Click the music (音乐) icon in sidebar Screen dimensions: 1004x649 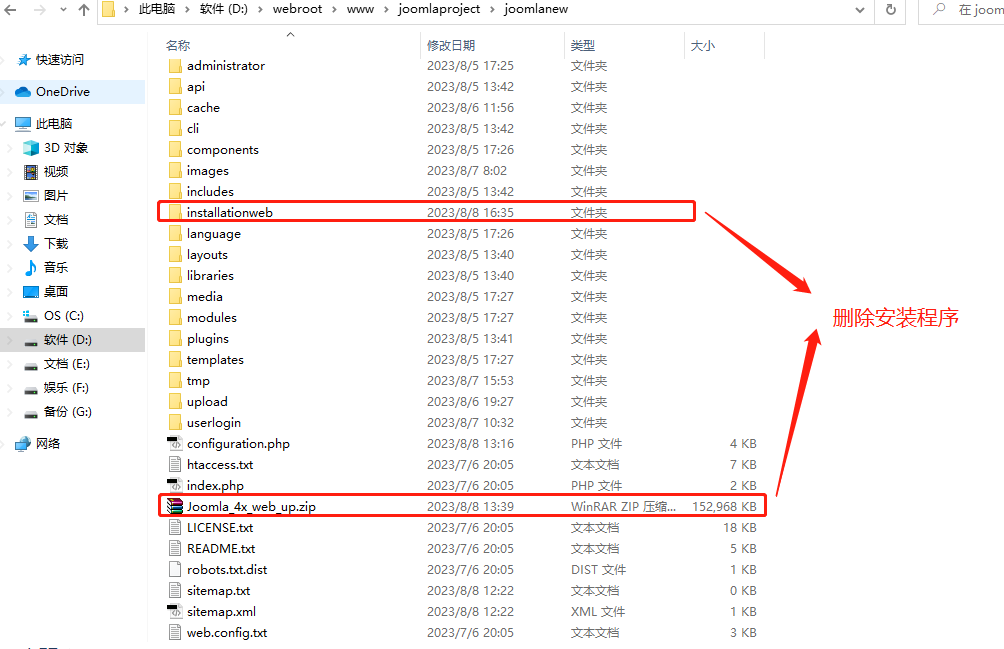point(31,268)
